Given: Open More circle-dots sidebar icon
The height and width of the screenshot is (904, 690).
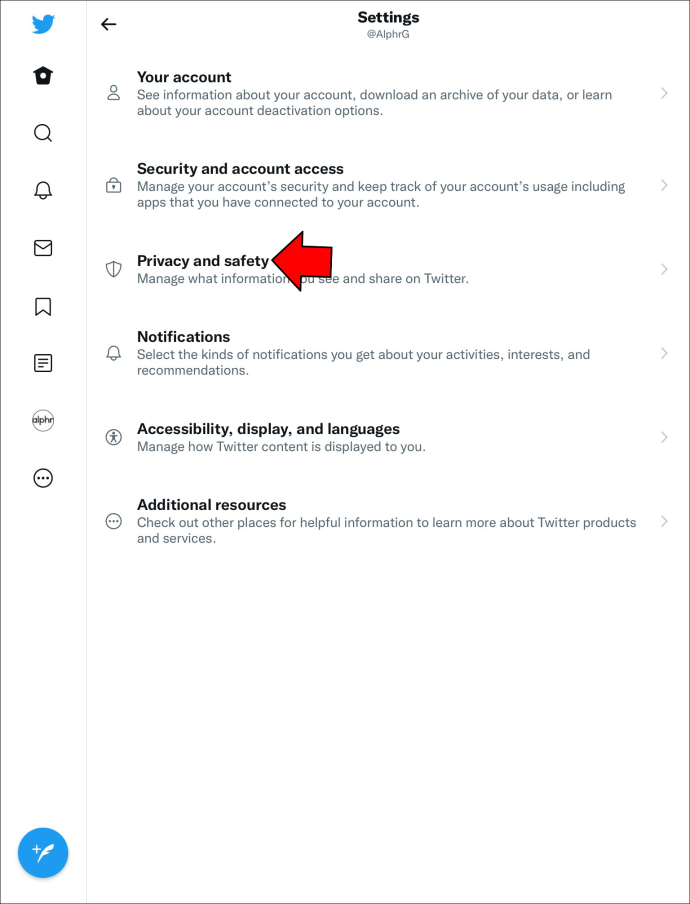Looking at the screenshot, I should [x=43, y=478].
